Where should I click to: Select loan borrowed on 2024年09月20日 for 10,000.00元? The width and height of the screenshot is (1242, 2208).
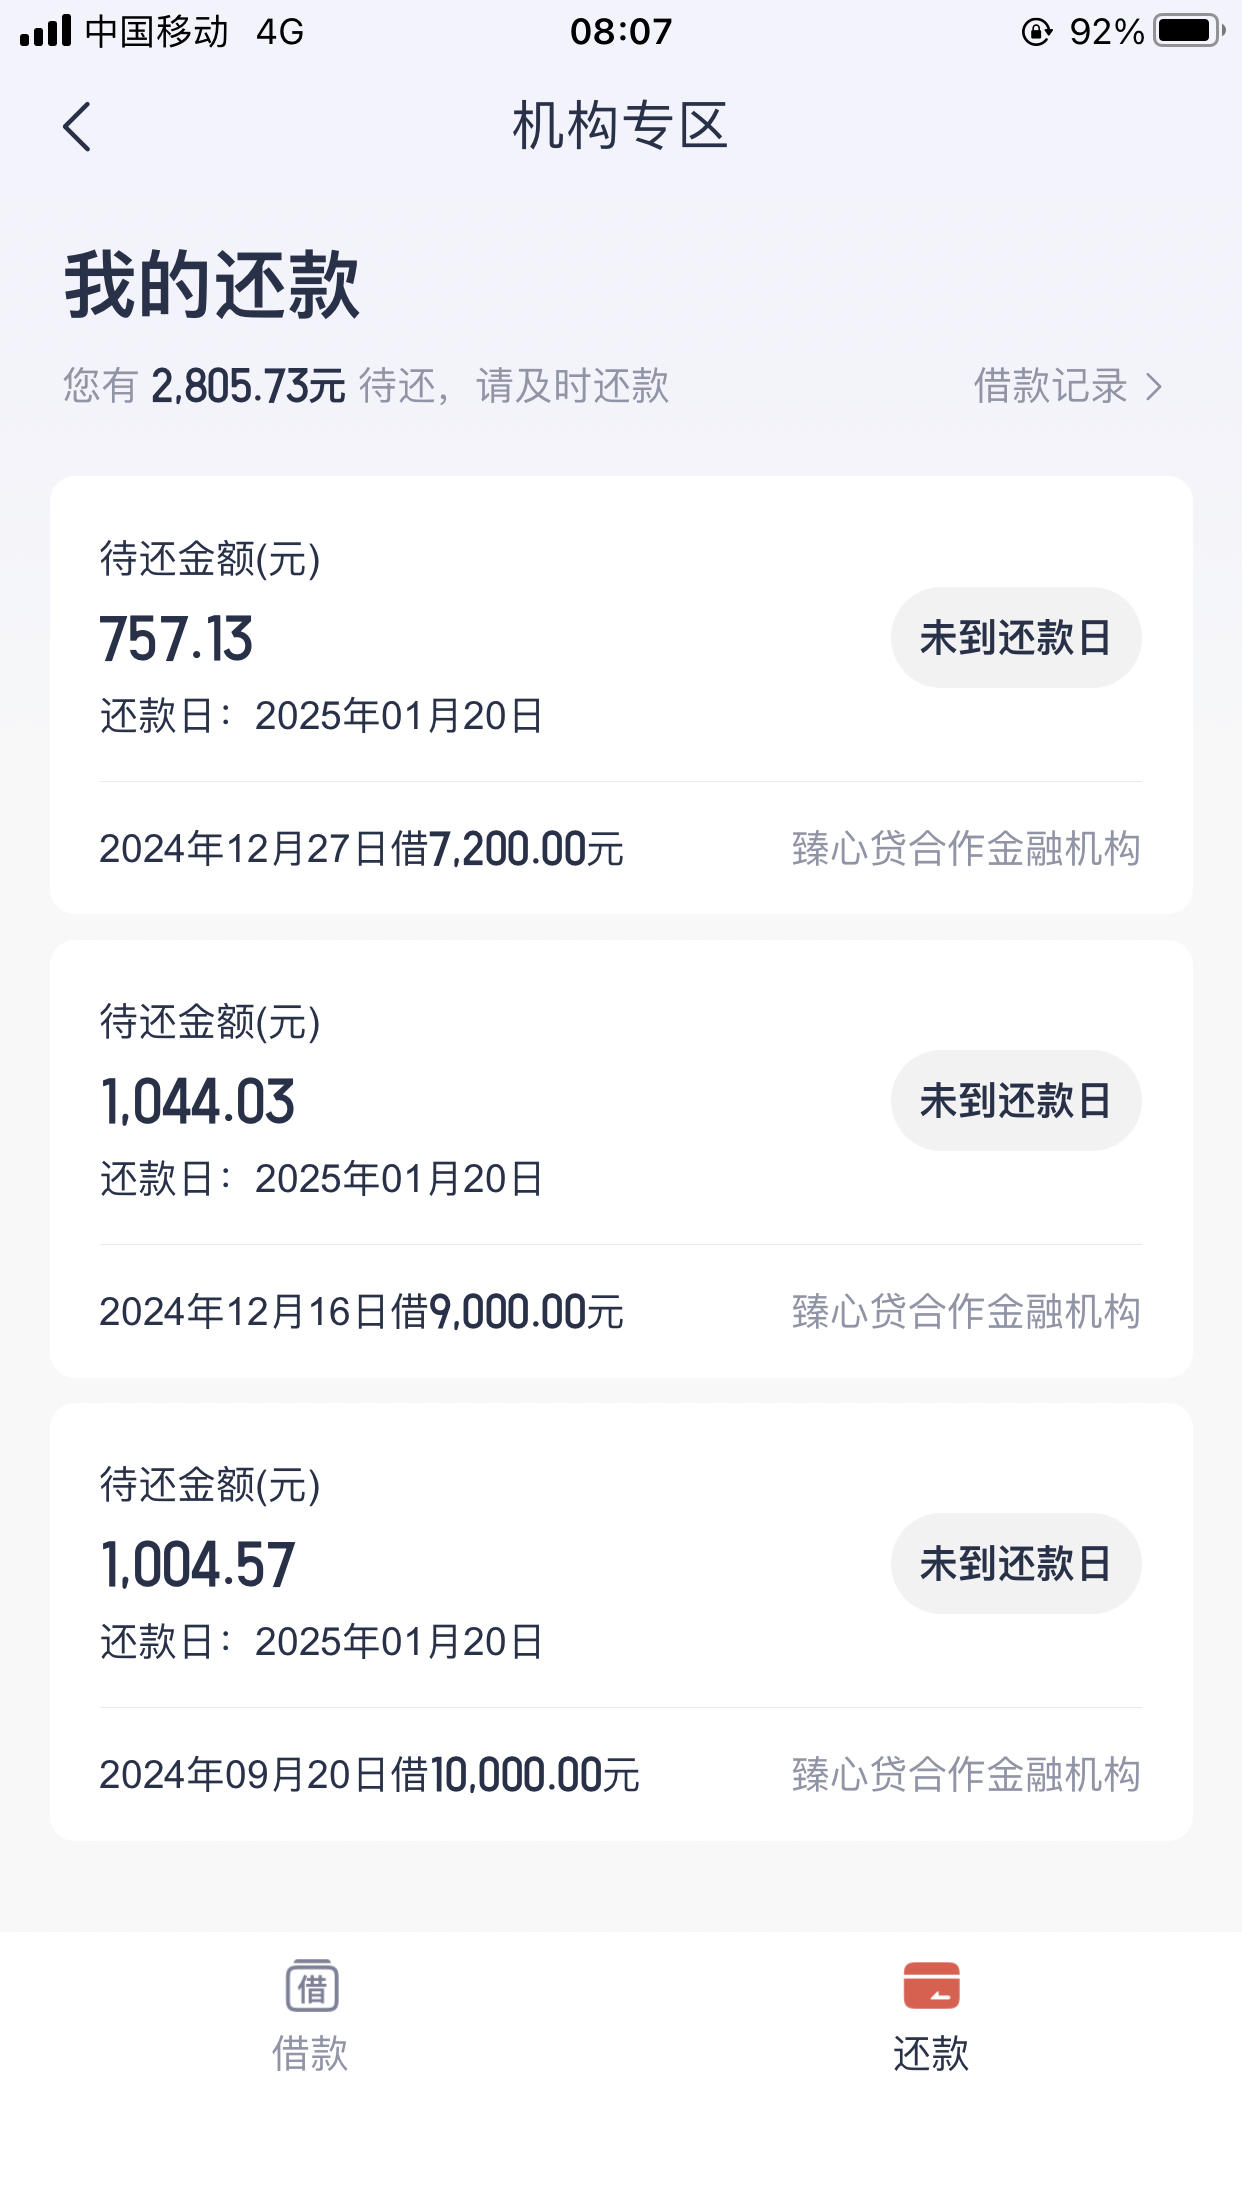click(x=369, y=1775)
